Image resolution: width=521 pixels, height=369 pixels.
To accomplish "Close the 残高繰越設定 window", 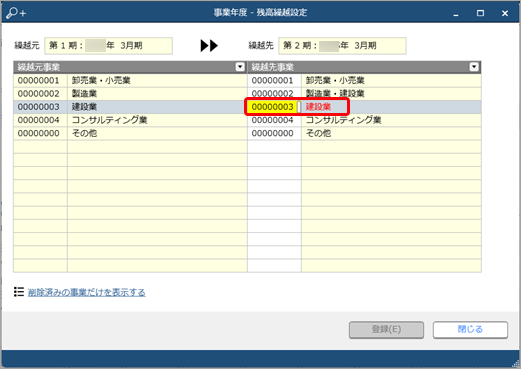I will point(505,13).
